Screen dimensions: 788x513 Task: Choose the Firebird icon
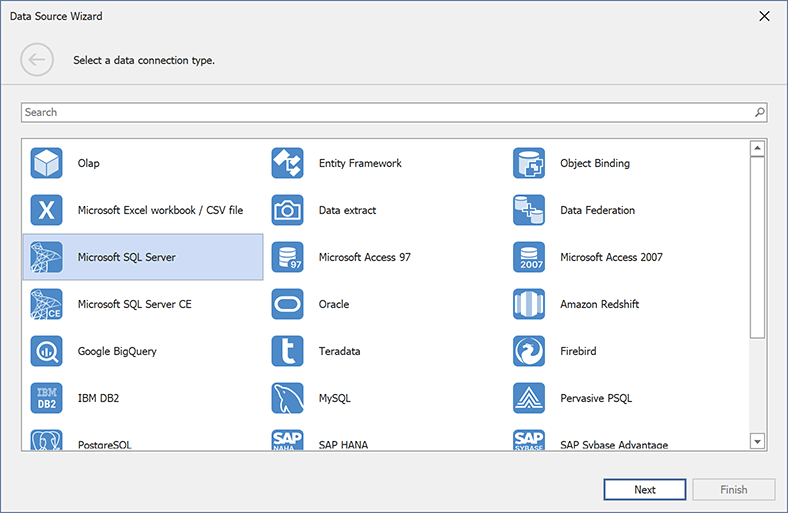click(x=529, y=351)
